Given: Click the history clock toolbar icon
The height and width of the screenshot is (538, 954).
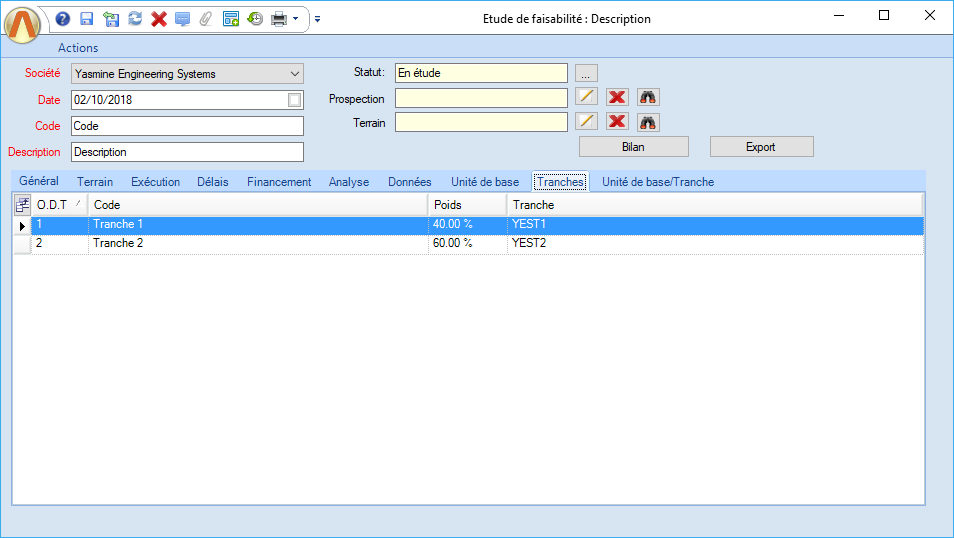Looking at the screenshot, I should click(x=255, y=18).
